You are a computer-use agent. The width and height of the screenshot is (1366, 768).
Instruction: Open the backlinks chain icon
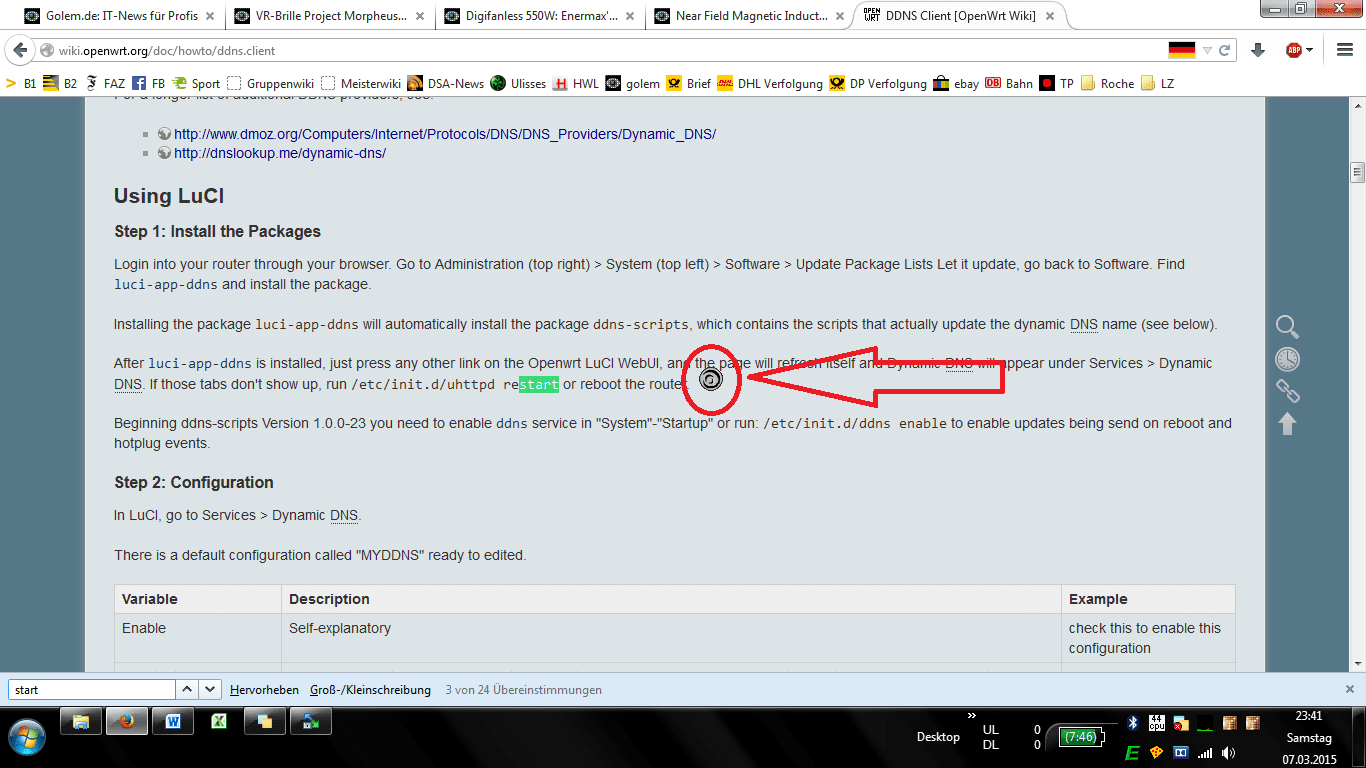click(x=1287, y=391)
